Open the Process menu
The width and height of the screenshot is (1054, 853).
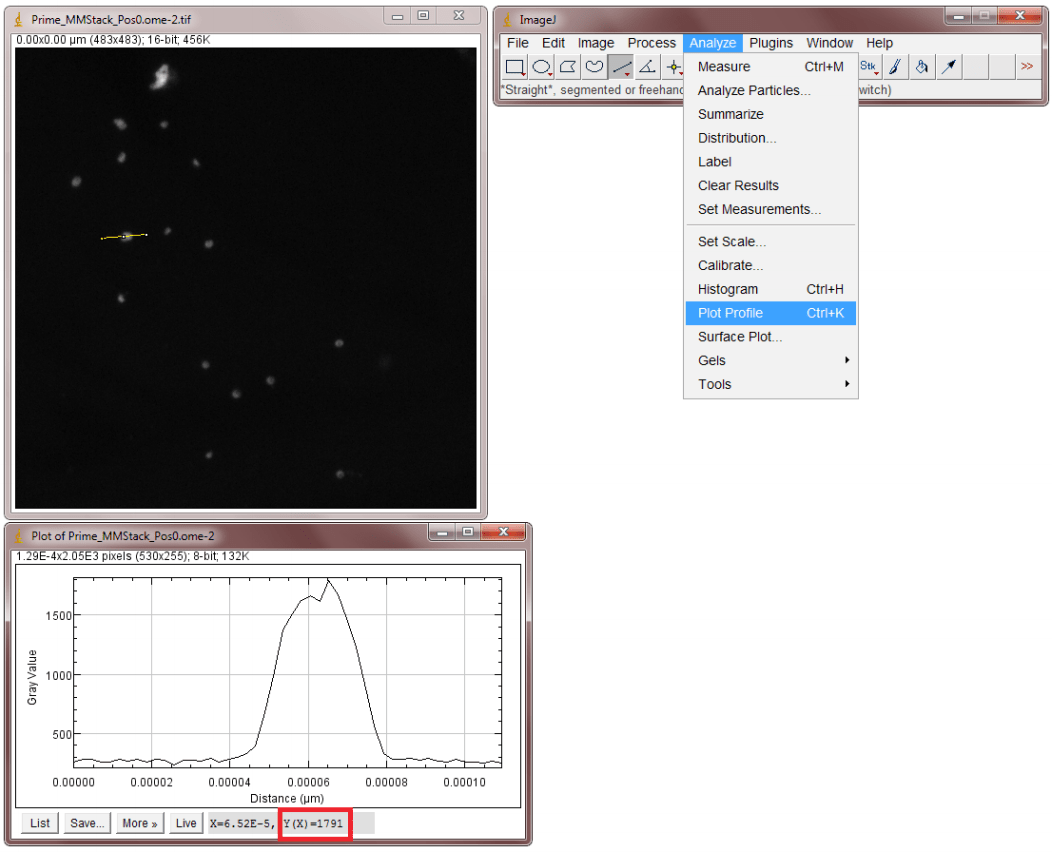(651, 43)
